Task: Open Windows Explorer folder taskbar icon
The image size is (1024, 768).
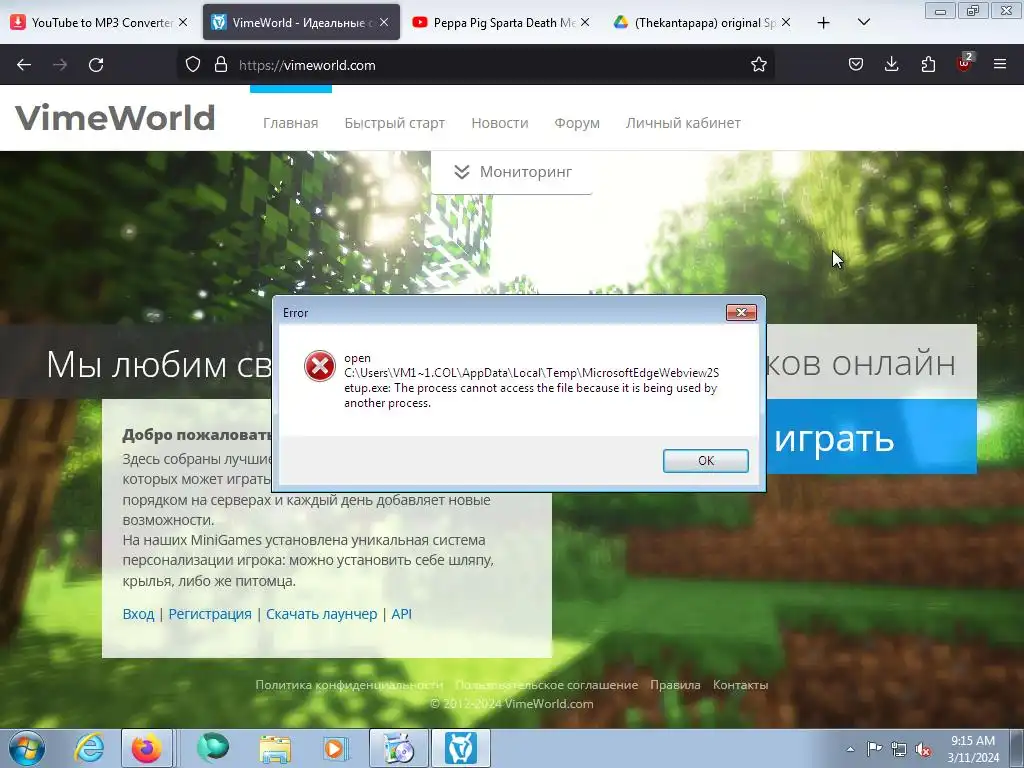Action: coord(275,748)
